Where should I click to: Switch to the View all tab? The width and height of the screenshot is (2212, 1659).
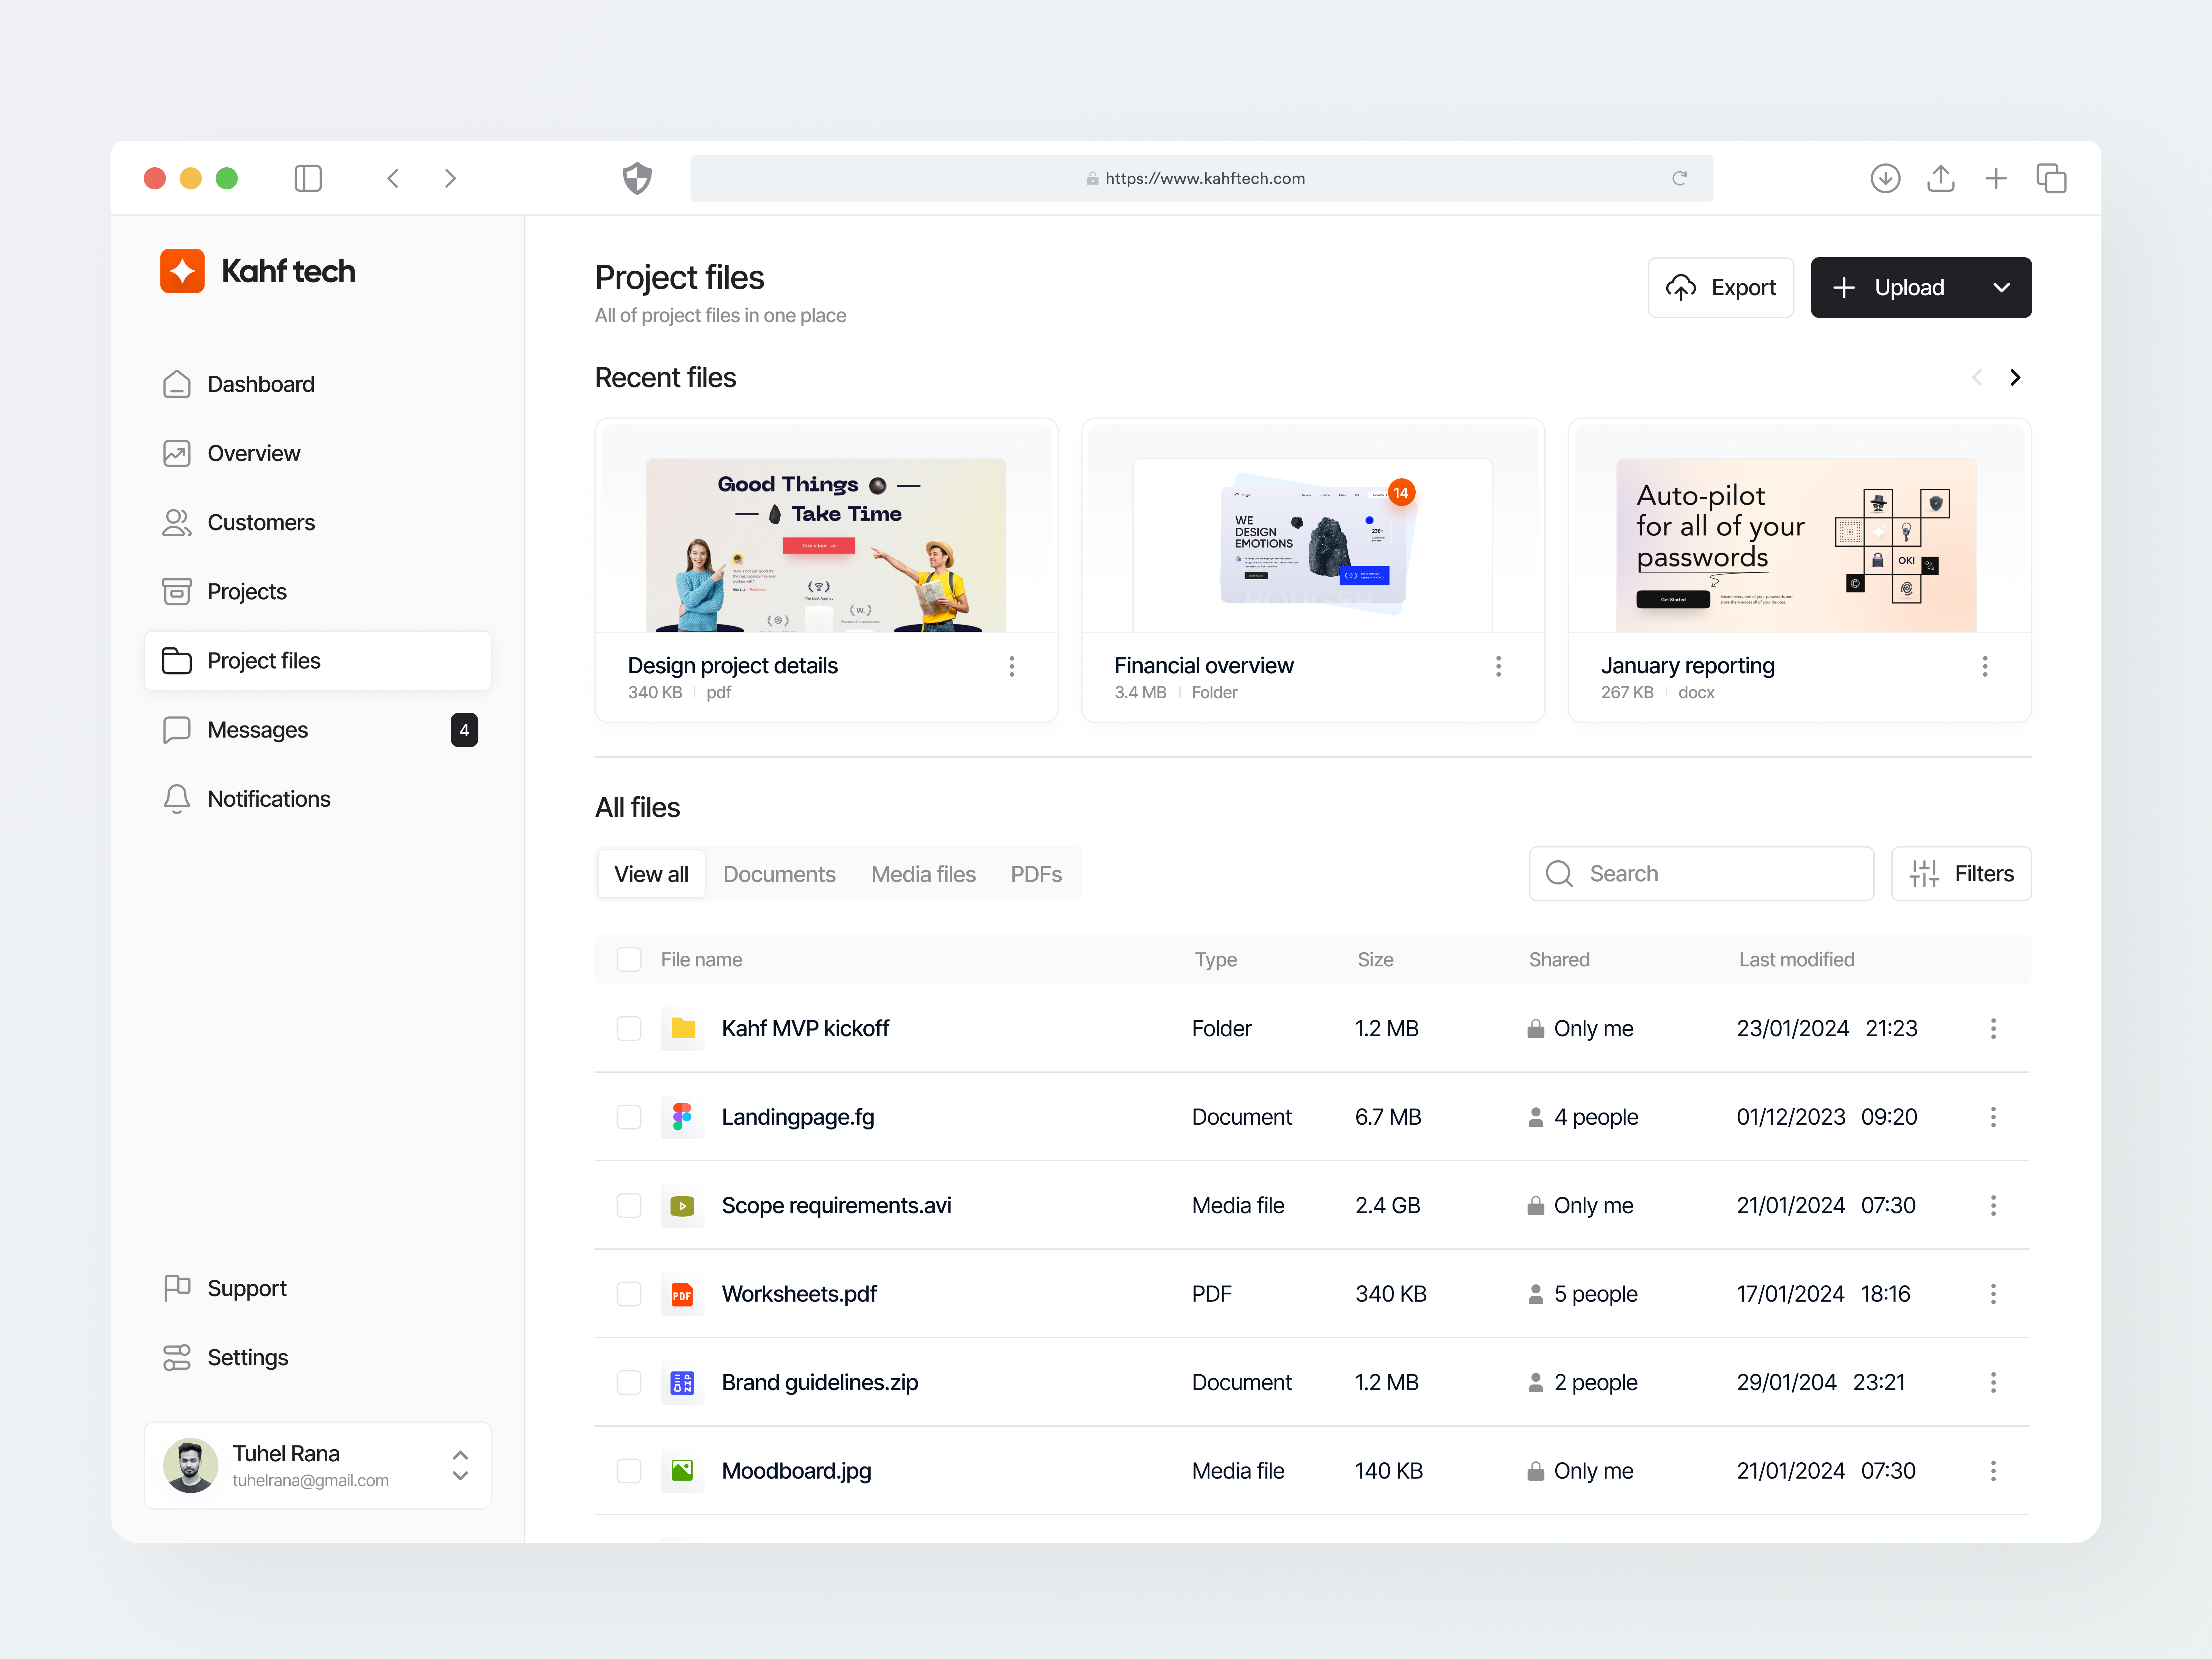pyautogui.click(x=651, y=874)
